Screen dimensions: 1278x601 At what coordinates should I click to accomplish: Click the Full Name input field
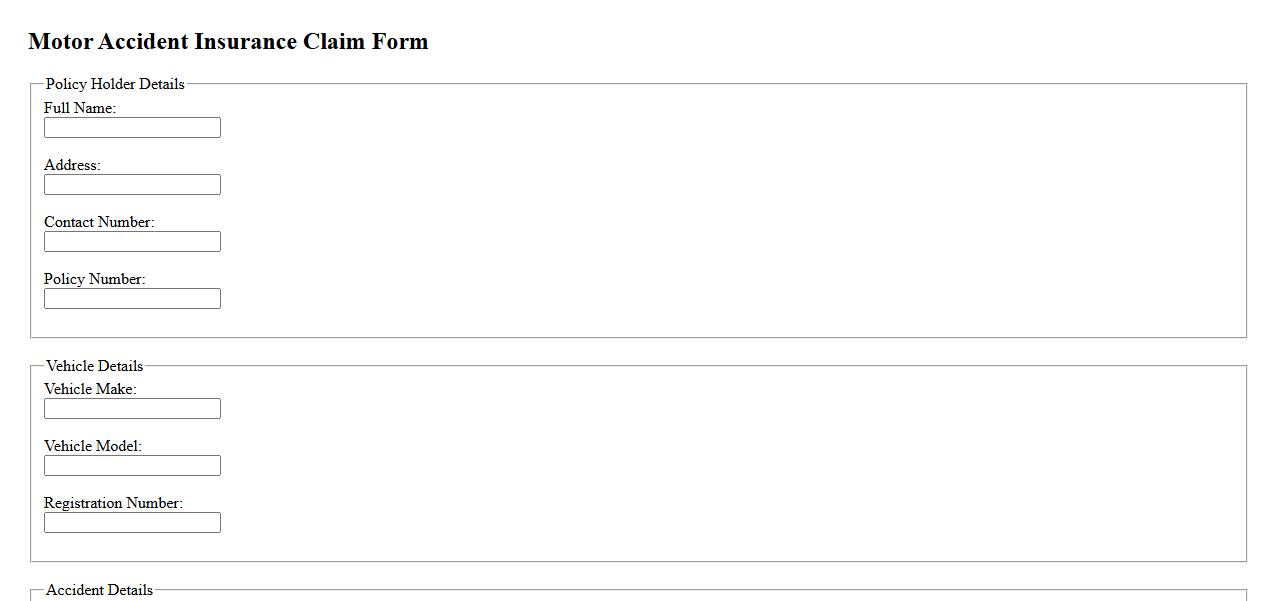(x=132, y=128)
